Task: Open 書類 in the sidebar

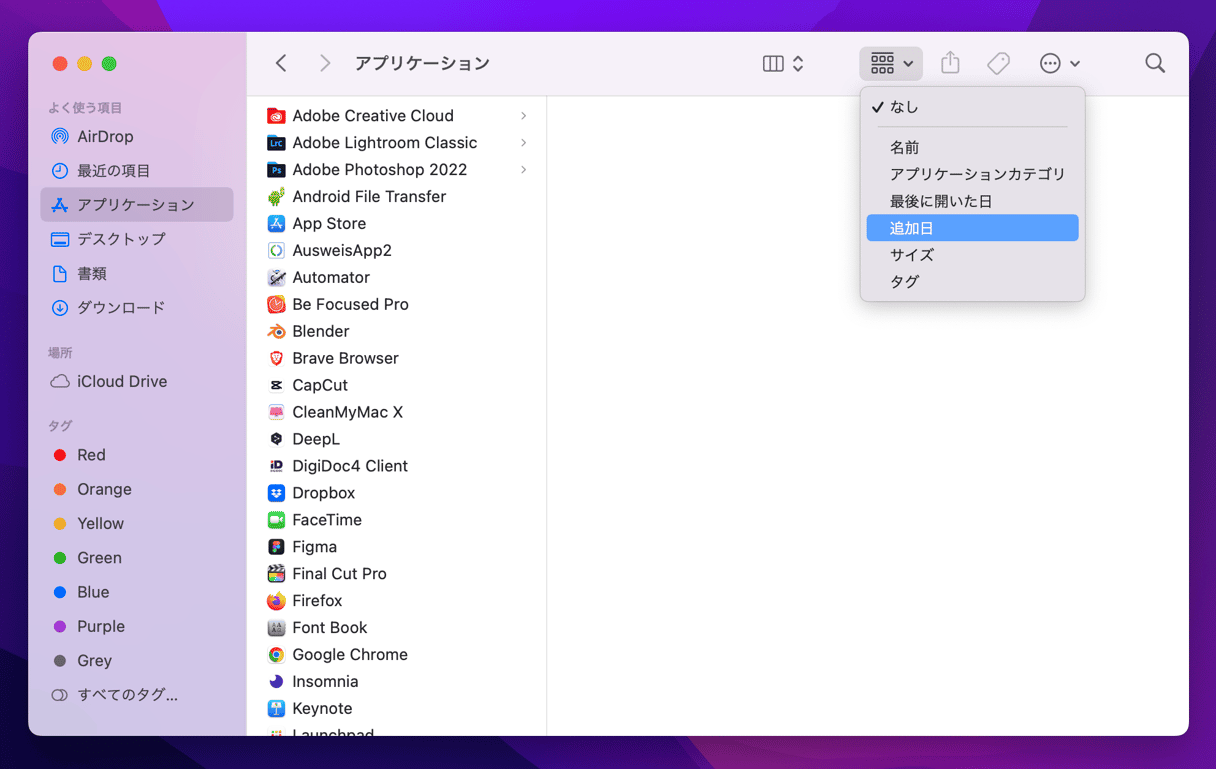Action: tap(137, 273)
